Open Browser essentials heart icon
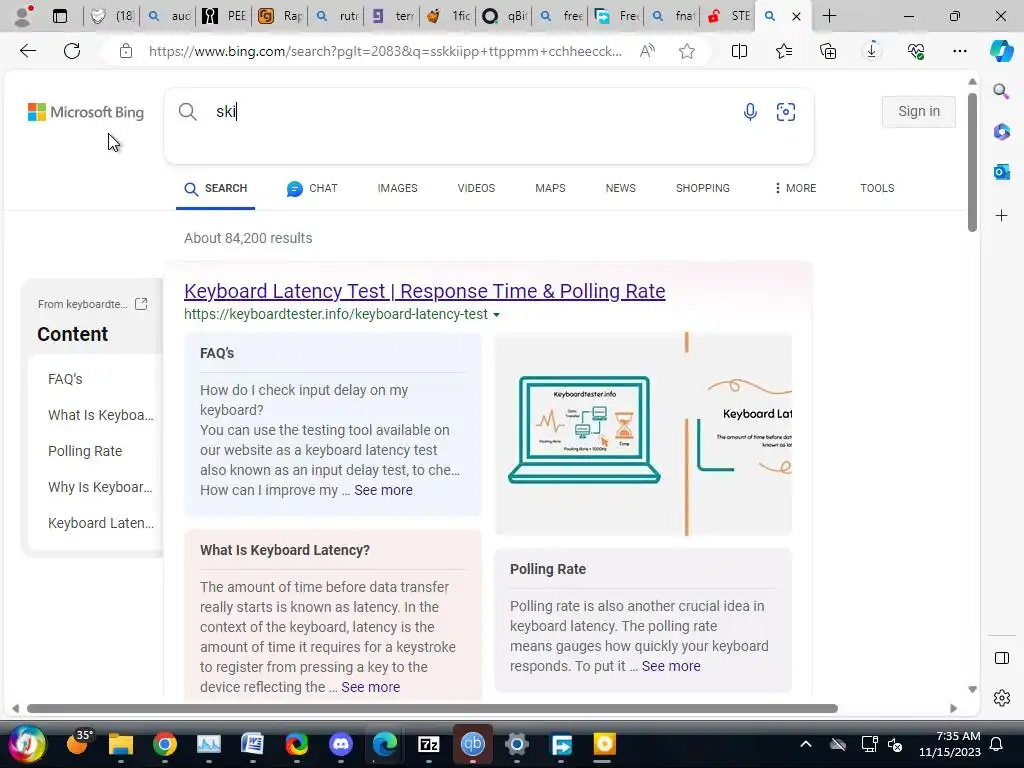This screenshot has width=1024, height=768. pos(916,51)
